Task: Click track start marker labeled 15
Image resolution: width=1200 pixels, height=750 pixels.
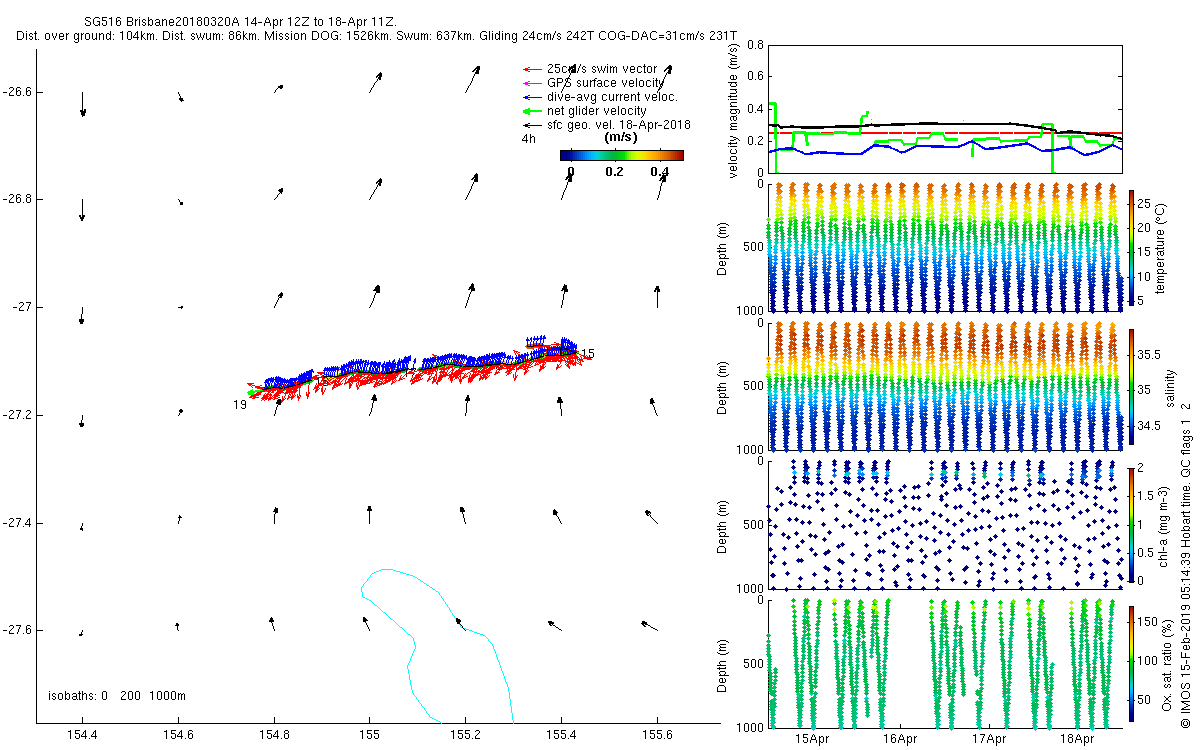Action: 588,354
